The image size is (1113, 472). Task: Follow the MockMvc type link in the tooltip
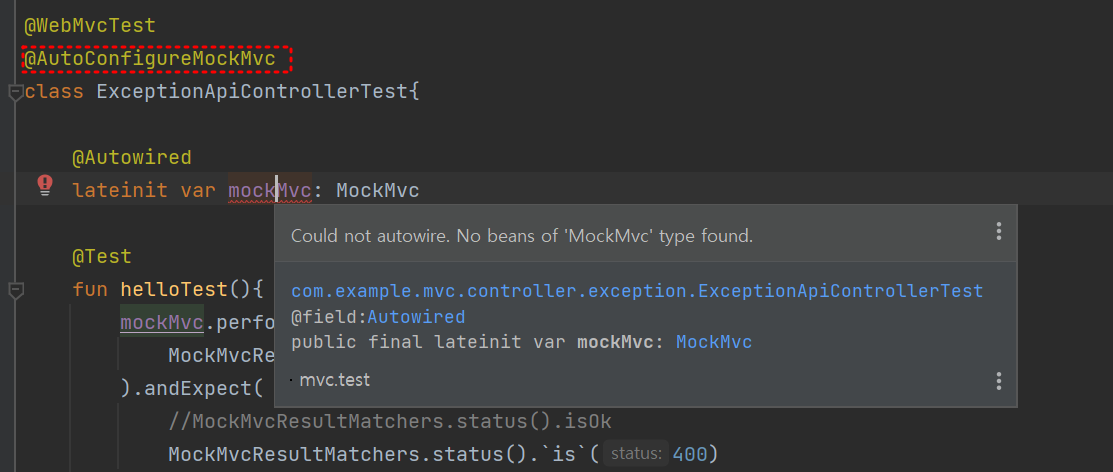(x=713, y=342)
